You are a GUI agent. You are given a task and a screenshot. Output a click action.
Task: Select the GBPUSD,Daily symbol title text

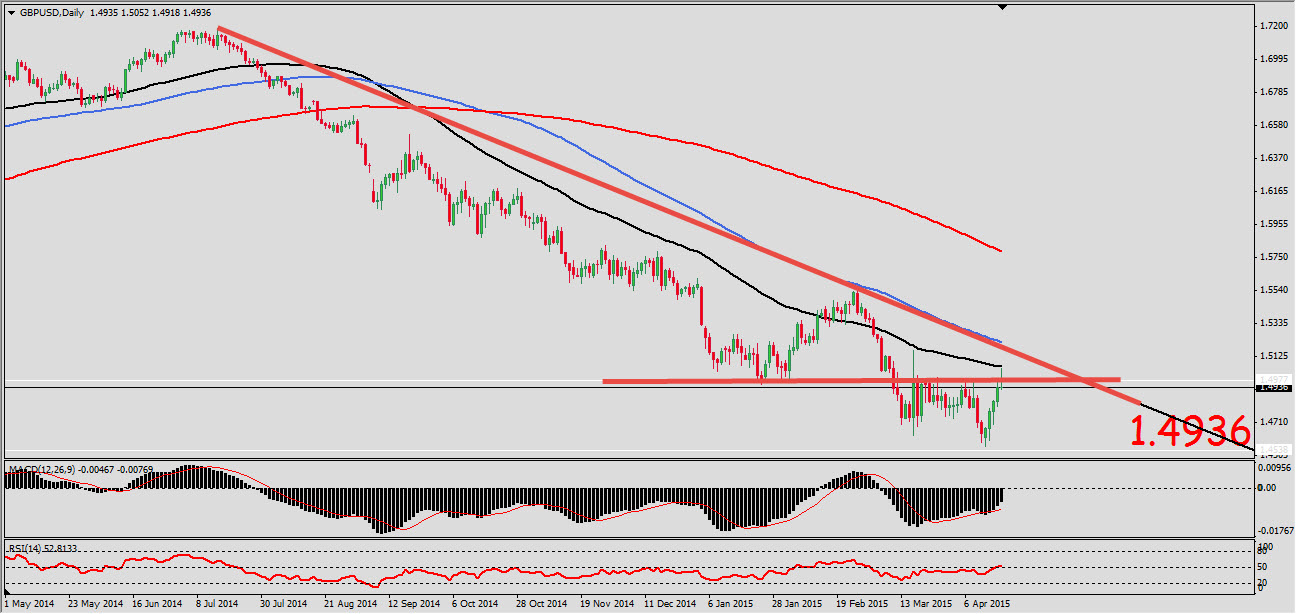[x=51, y=13]
